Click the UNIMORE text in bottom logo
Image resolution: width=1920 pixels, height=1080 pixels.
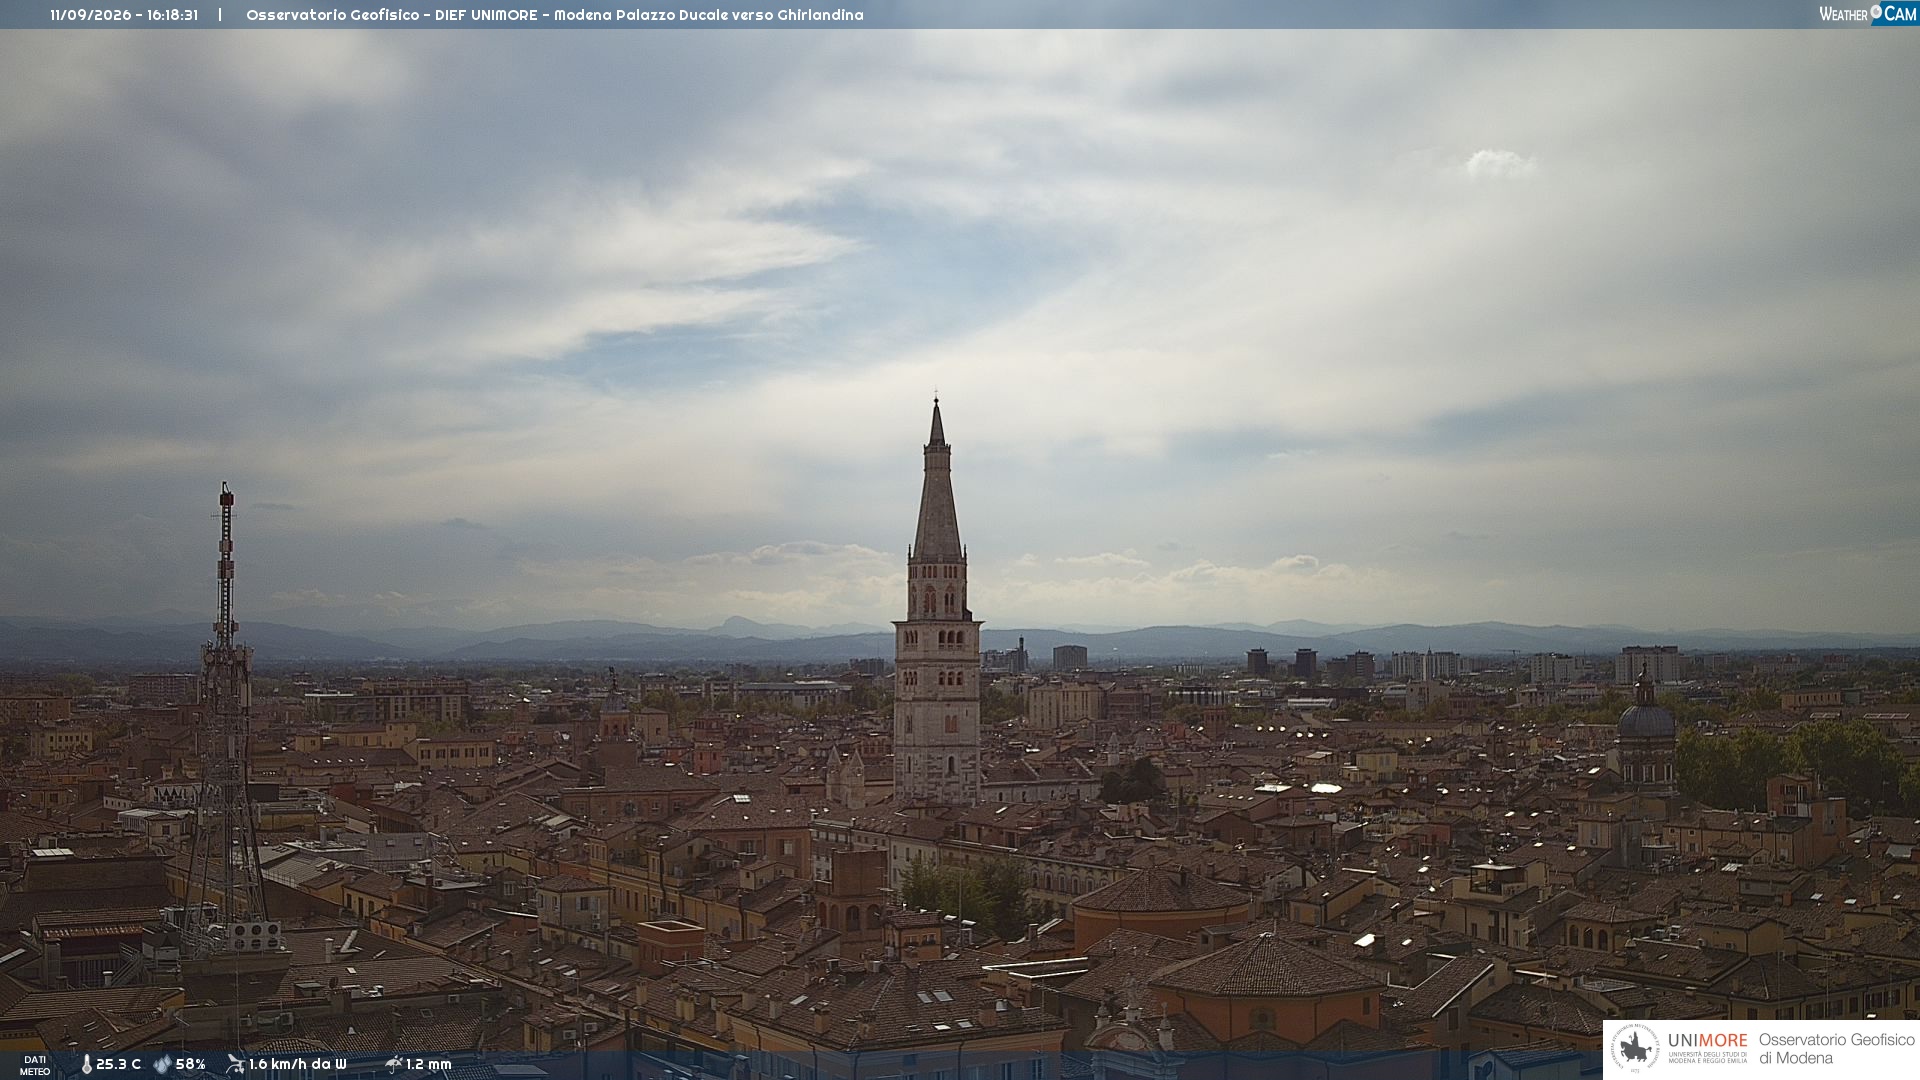(1707, 1040)
